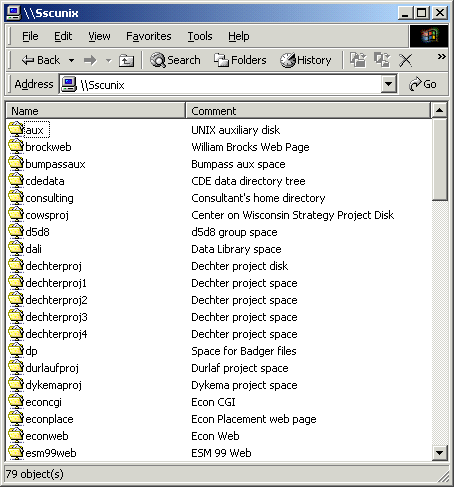Click the 'Econ Placement web page' comment

pos(254,419)
